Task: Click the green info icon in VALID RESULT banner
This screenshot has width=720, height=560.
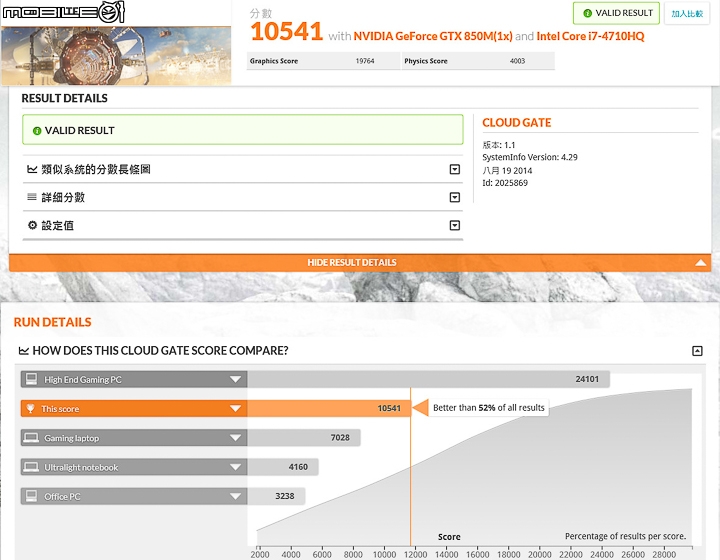Action: coord(37,131)
